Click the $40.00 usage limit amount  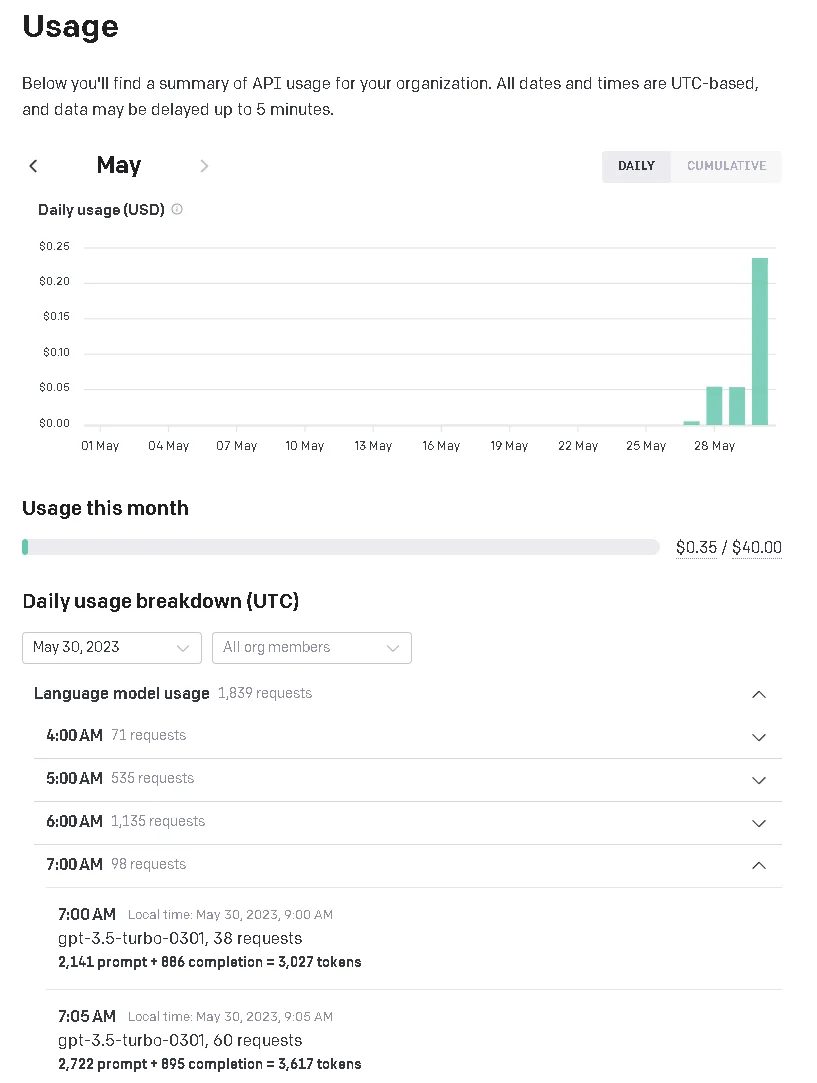(757, 548)
